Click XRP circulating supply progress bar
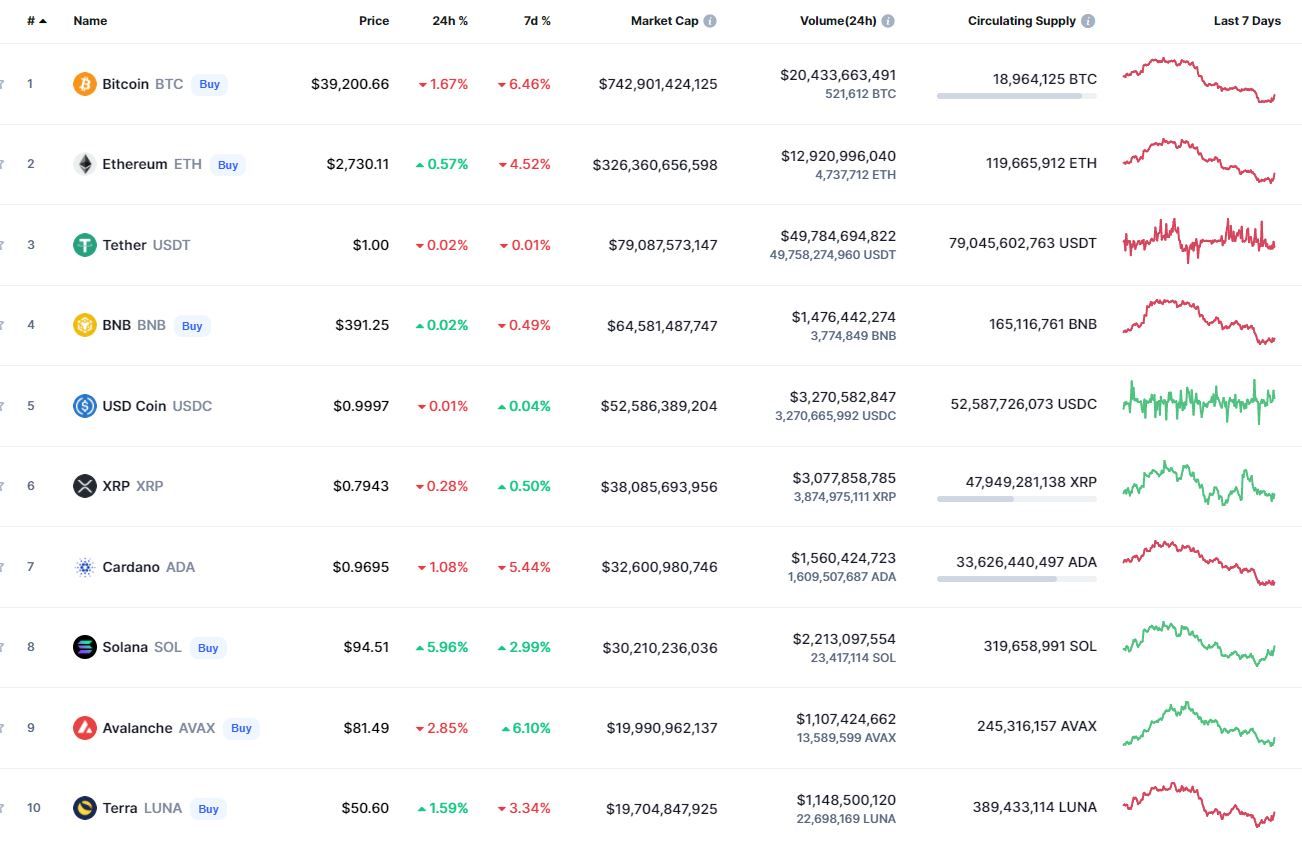The image size is (1302, 844). [1017, 499]
